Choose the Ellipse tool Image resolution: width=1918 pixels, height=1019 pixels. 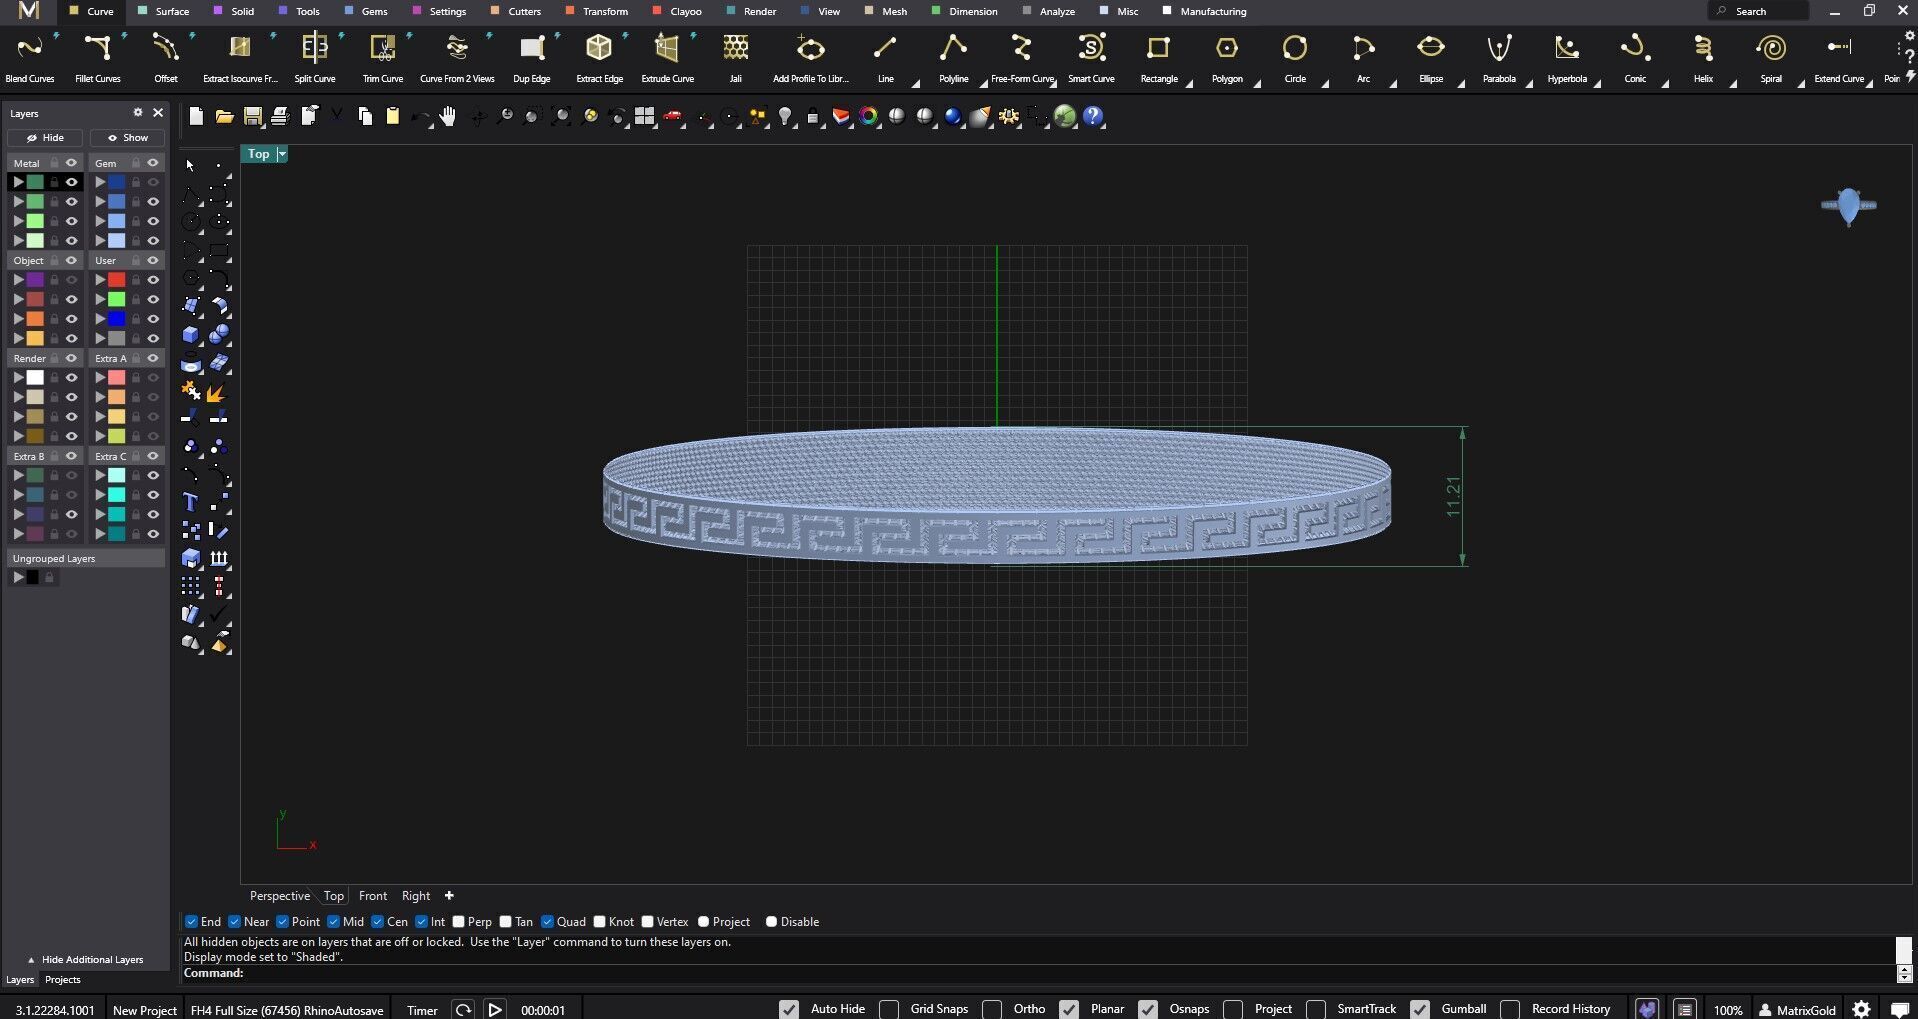[1431, 58]
